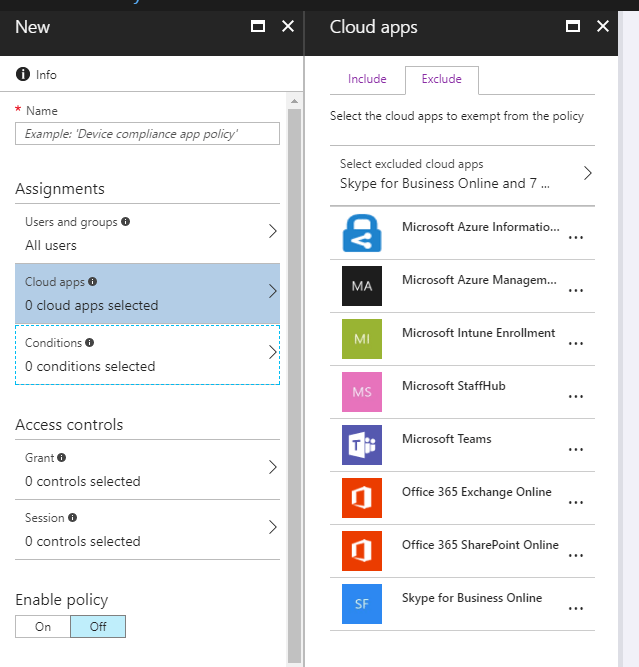Click the SF Skype for Business icon
This screenshot has width=639, height=667.
coord(362,604)
